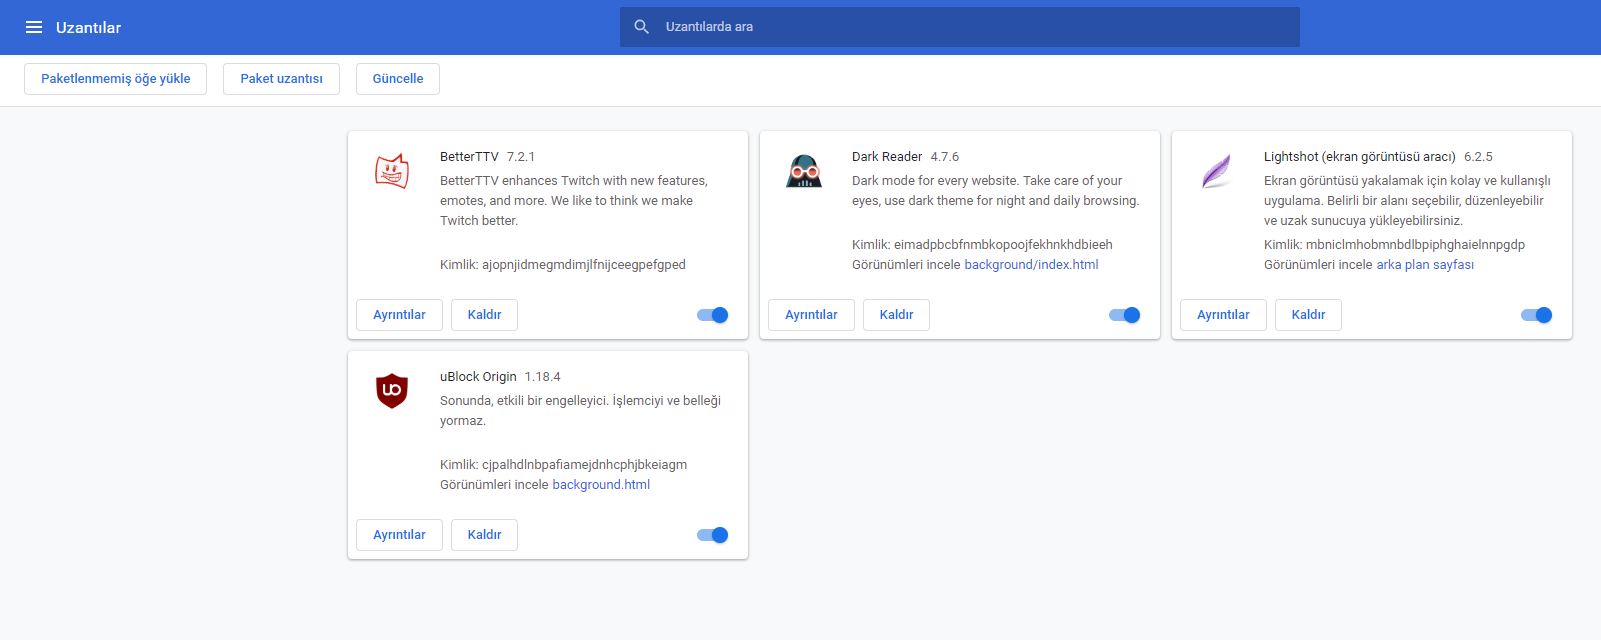1601x640 pixels.
Task: Click the BetterTTV extension name
Action: pyautogui.click(x=469, y=157)
